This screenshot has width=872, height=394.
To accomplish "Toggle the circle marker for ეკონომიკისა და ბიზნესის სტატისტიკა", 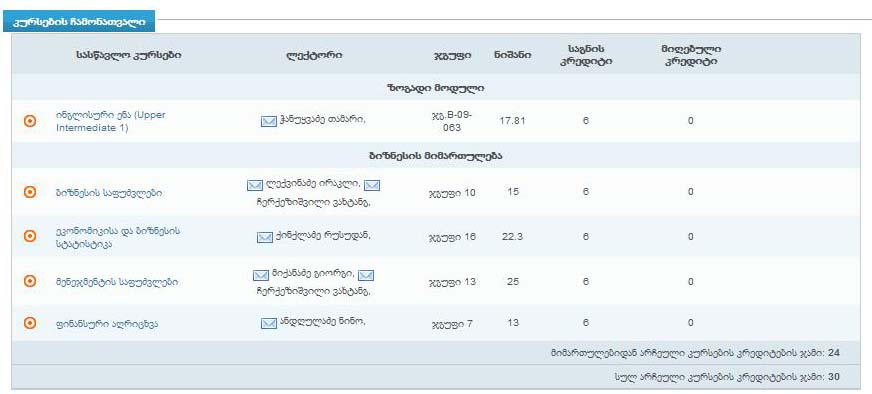I will [x=30, y=237].
